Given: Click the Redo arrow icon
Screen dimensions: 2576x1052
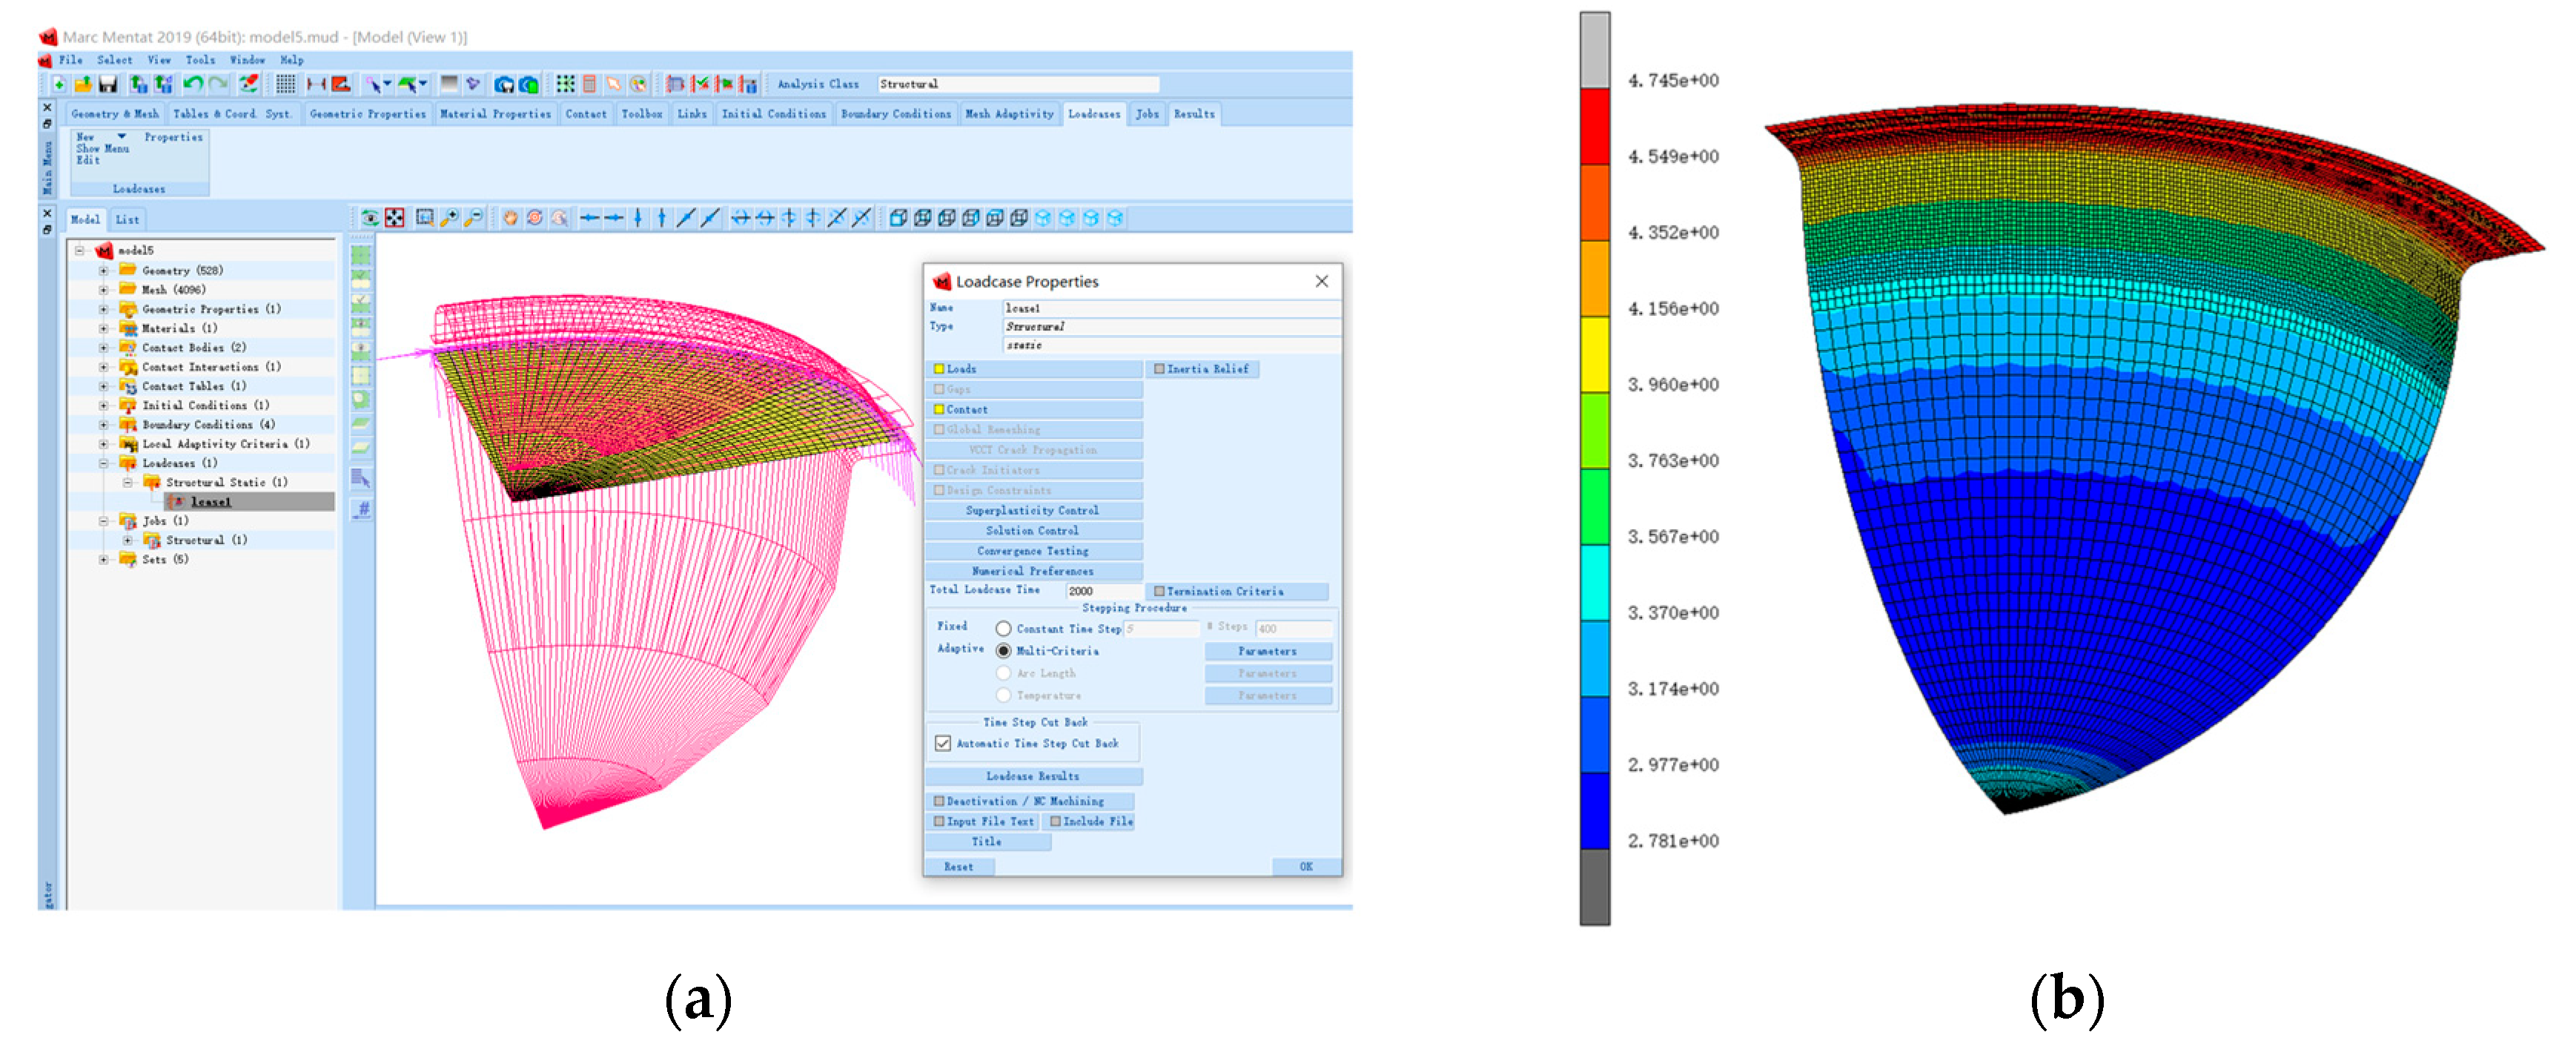Looking at the screenshot, I should (218, 84).
